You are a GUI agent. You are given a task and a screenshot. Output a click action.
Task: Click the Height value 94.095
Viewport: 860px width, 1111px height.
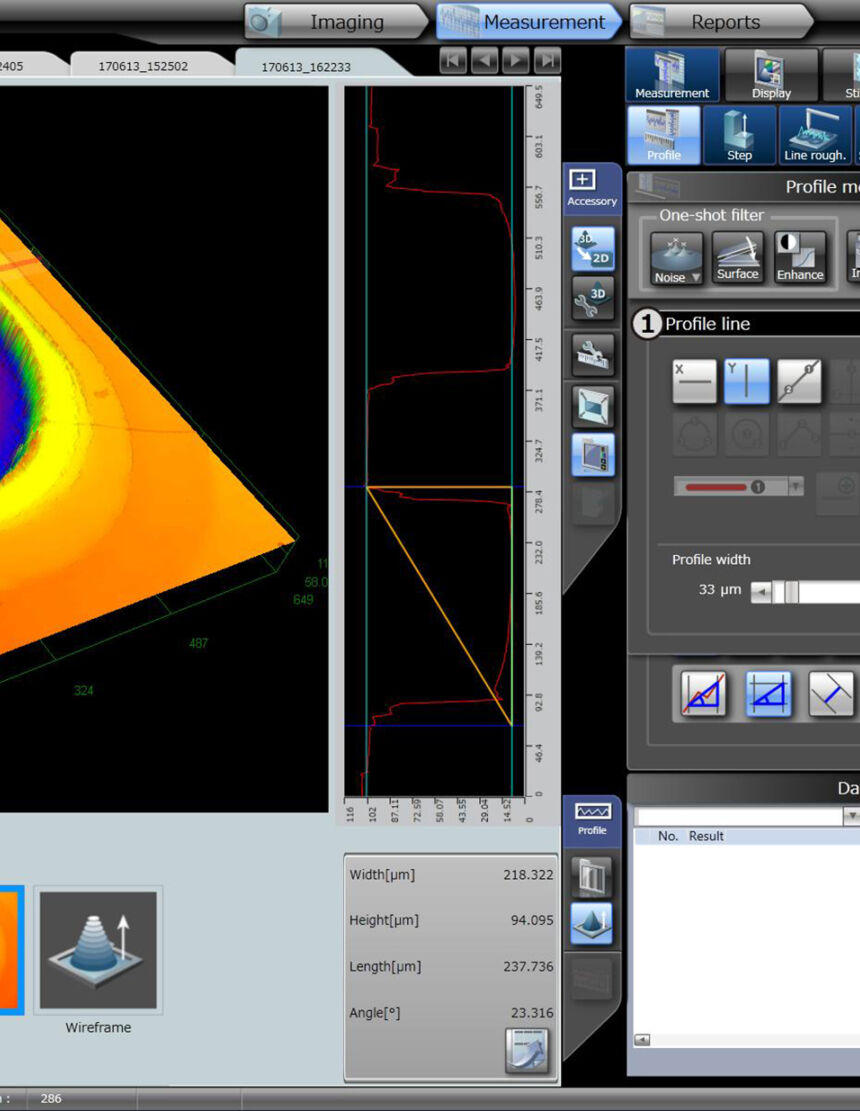(x=532, y=920)
